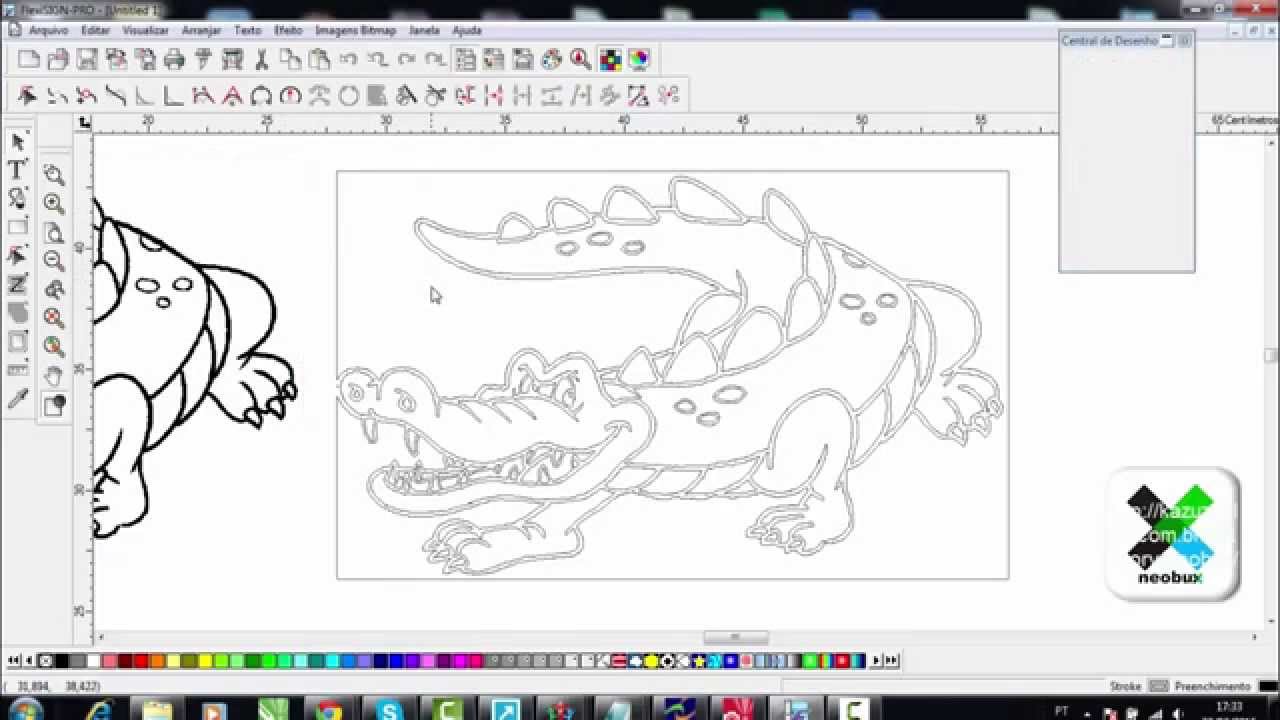Open the Arquivo menu
This screenshot has height=720, width=1280.
point(48,30)
